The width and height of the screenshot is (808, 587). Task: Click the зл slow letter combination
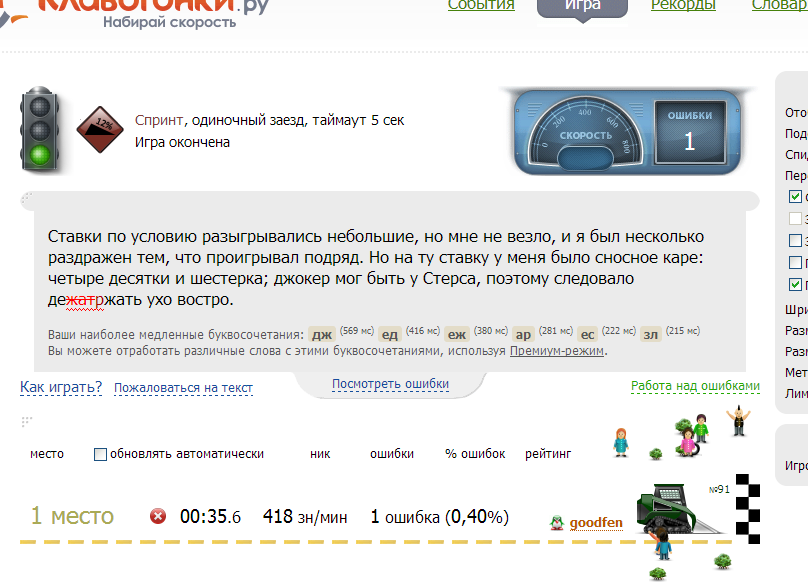651,334
